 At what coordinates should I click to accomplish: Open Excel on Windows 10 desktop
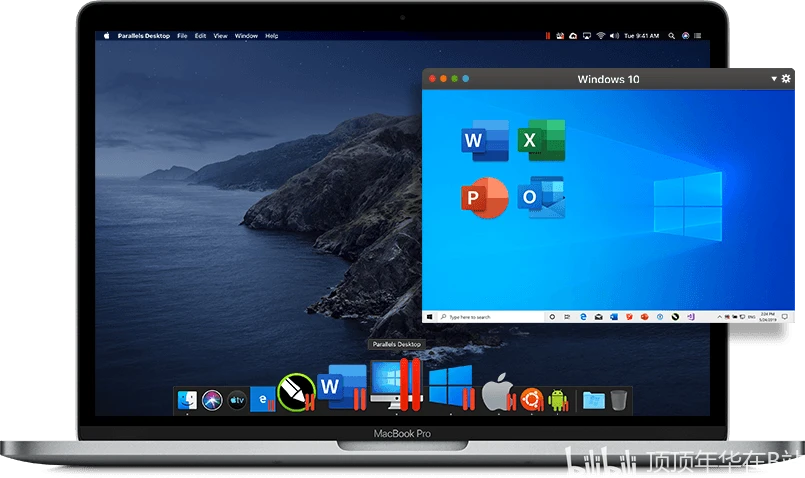[541, 140]
